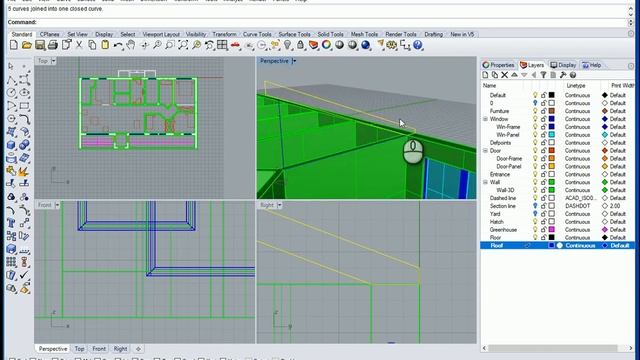The width and height of the screenshot is (640, 360).
Task: Click the Front viewport title label
Action: 44,205
